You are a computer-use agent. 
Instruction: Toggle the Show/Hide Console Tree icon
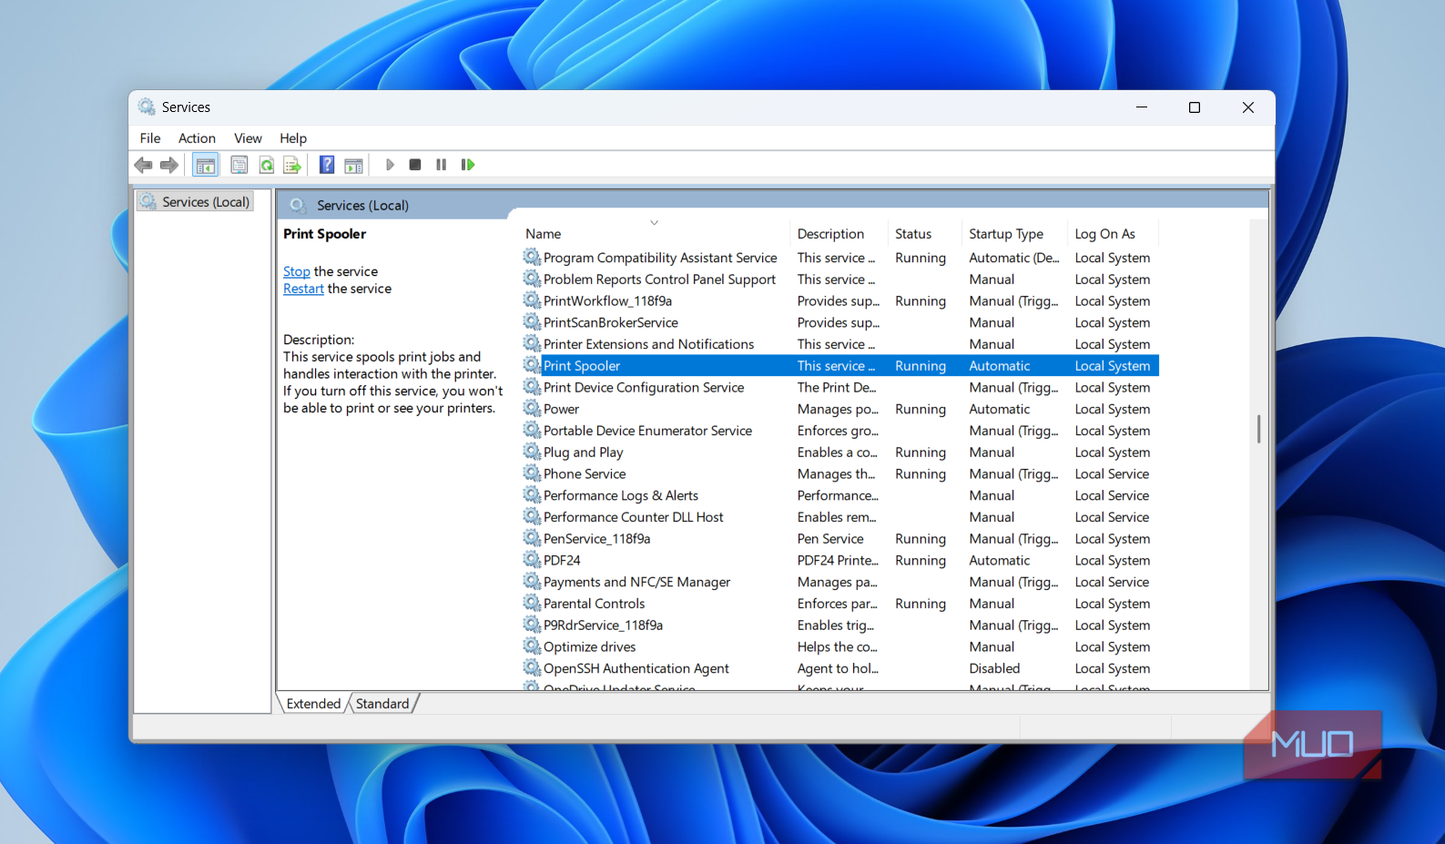click(205, 165)
